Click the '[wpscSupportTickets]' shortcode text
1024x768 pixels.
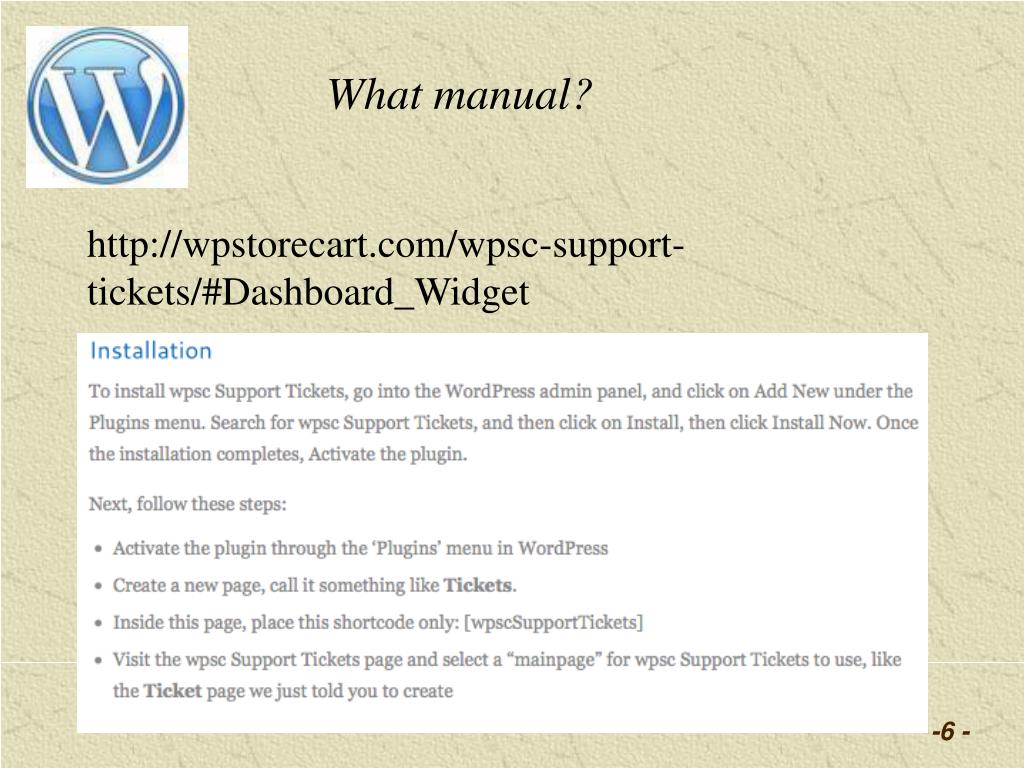554,622
